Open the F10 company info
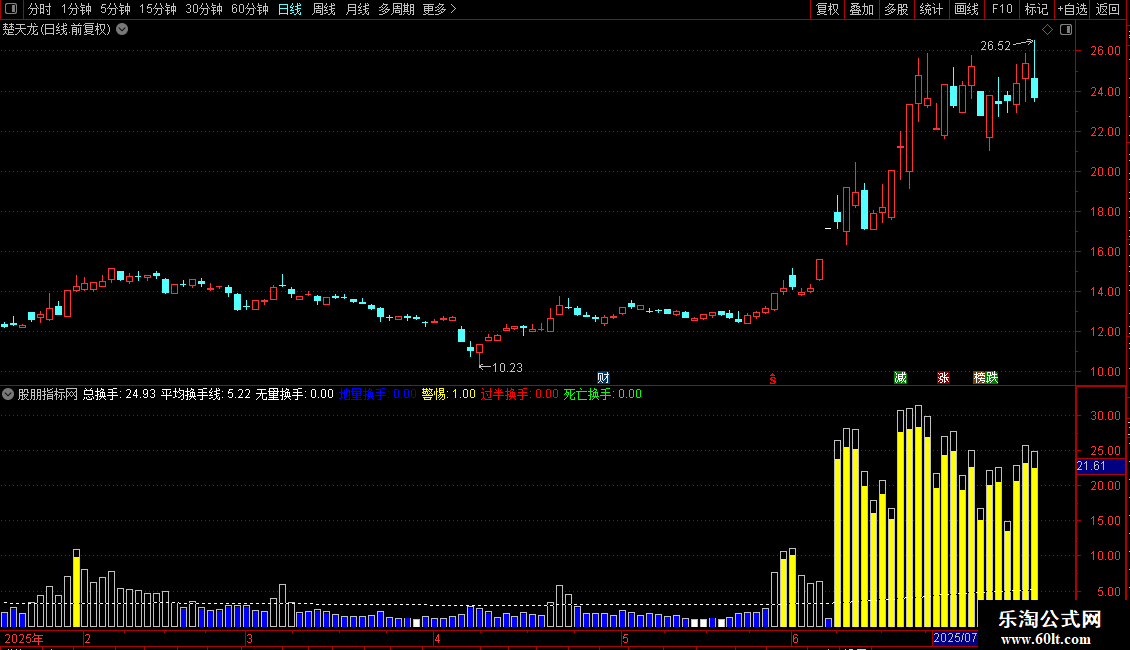This screenshot has height=650, width=1130. click(x=1002, y=9)
